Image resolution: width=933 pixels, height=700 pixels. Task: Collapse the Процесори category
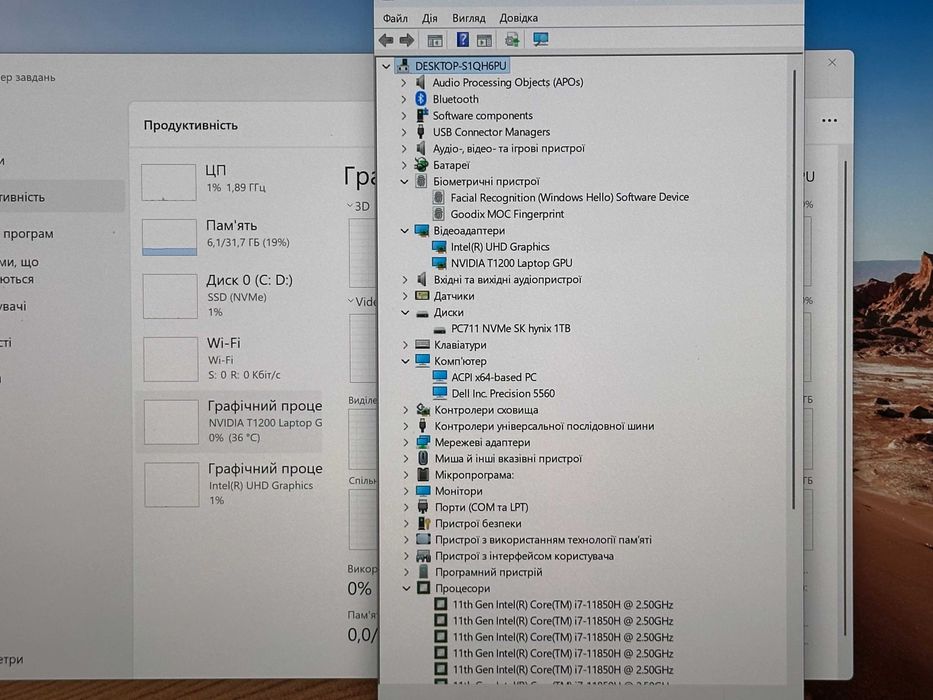[406, 589]
